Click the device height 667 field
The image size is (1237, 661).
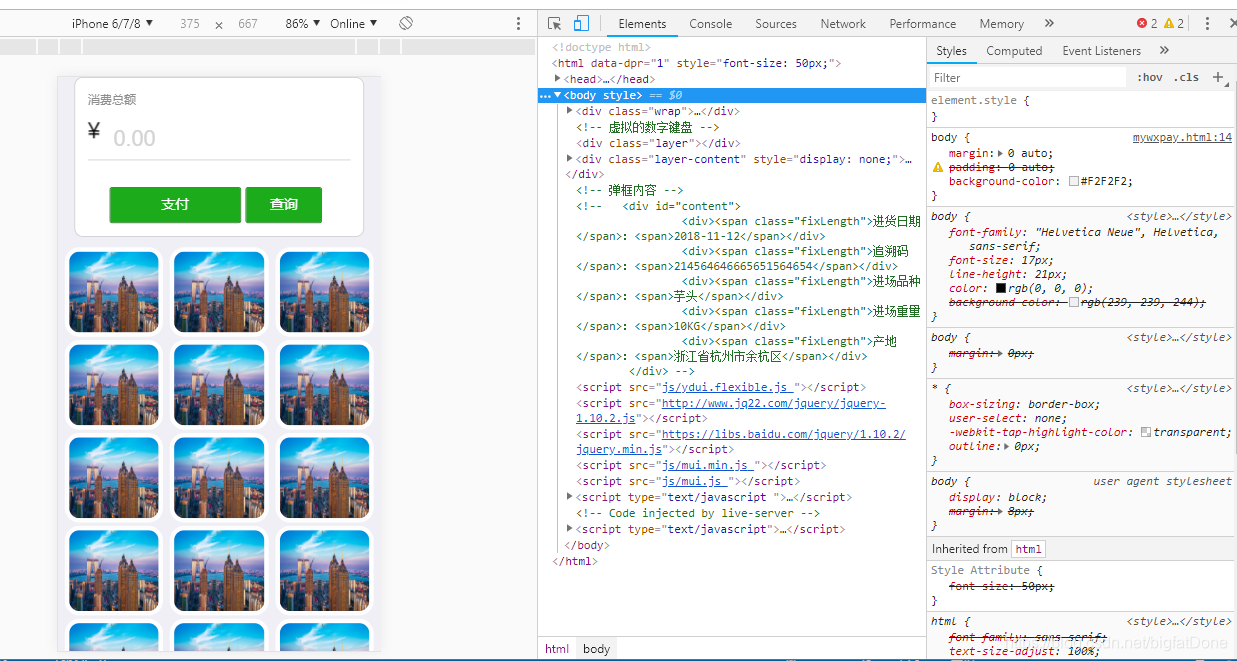click(x=248, y=23)
